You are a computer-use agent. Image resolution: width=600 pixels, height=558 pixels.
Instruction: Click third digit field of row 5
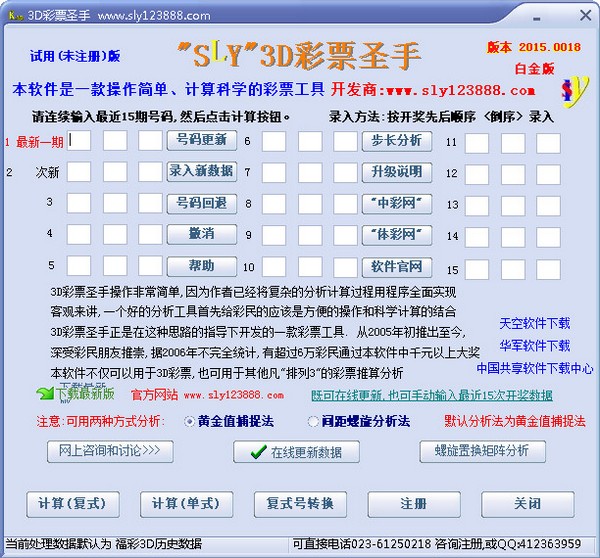[x=150, y=266]
